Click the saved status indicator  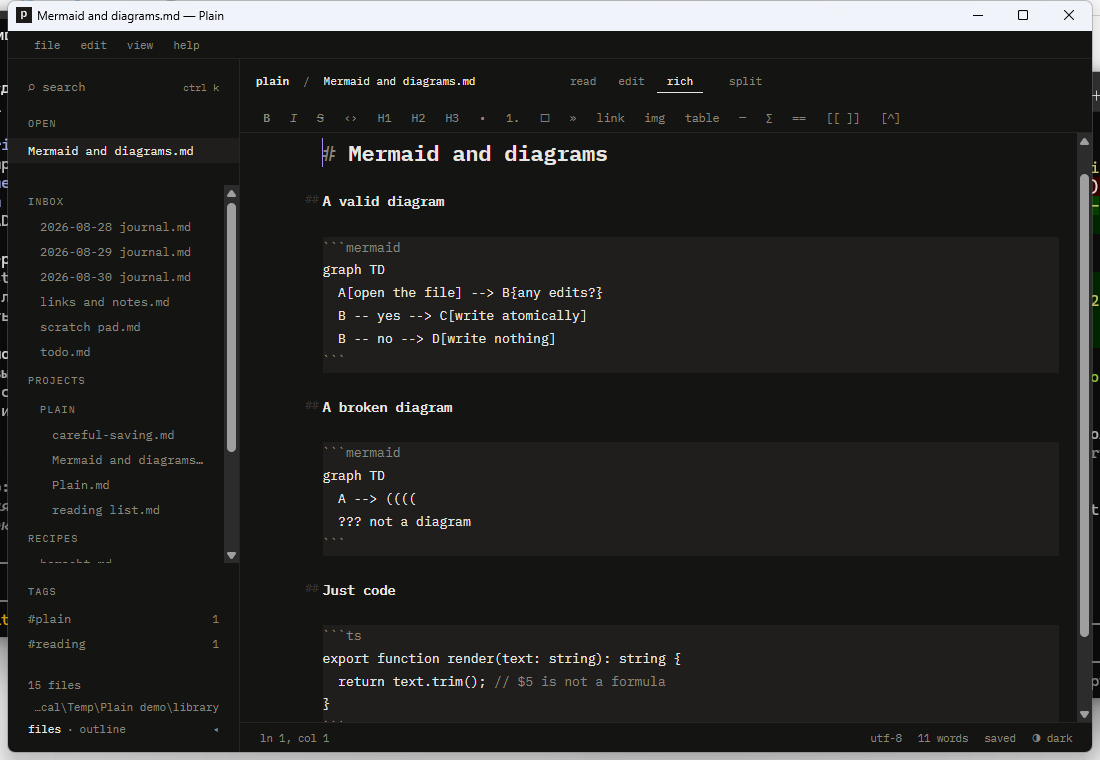1000,738
